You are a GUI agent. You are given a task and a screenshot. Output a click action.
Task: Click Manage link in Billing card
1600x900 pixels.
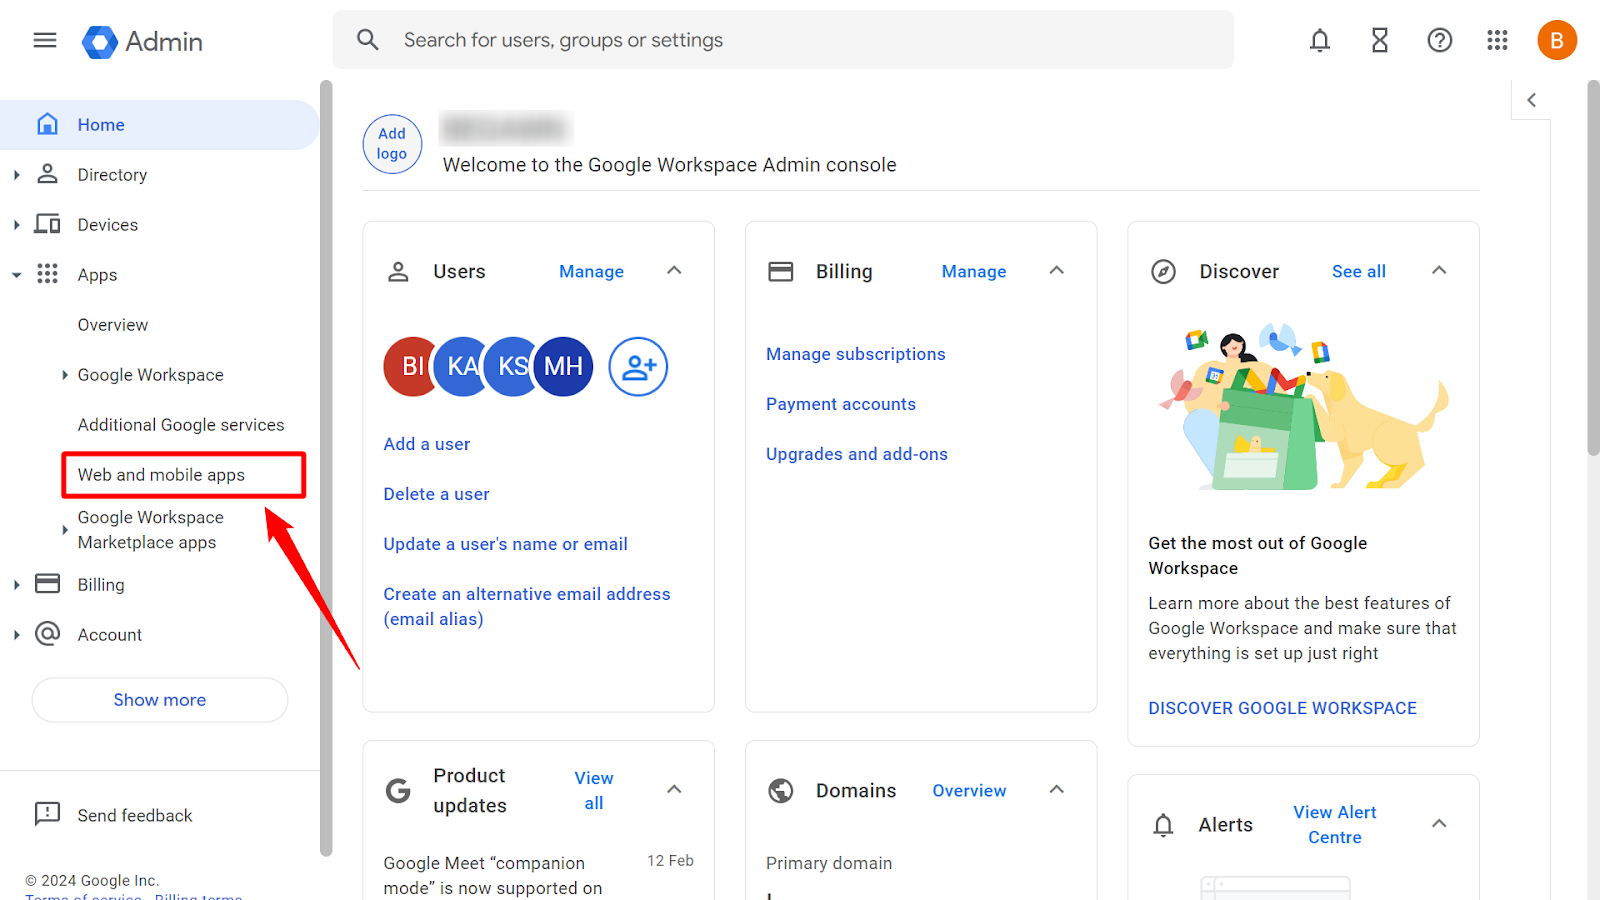[x=974, y=271]
